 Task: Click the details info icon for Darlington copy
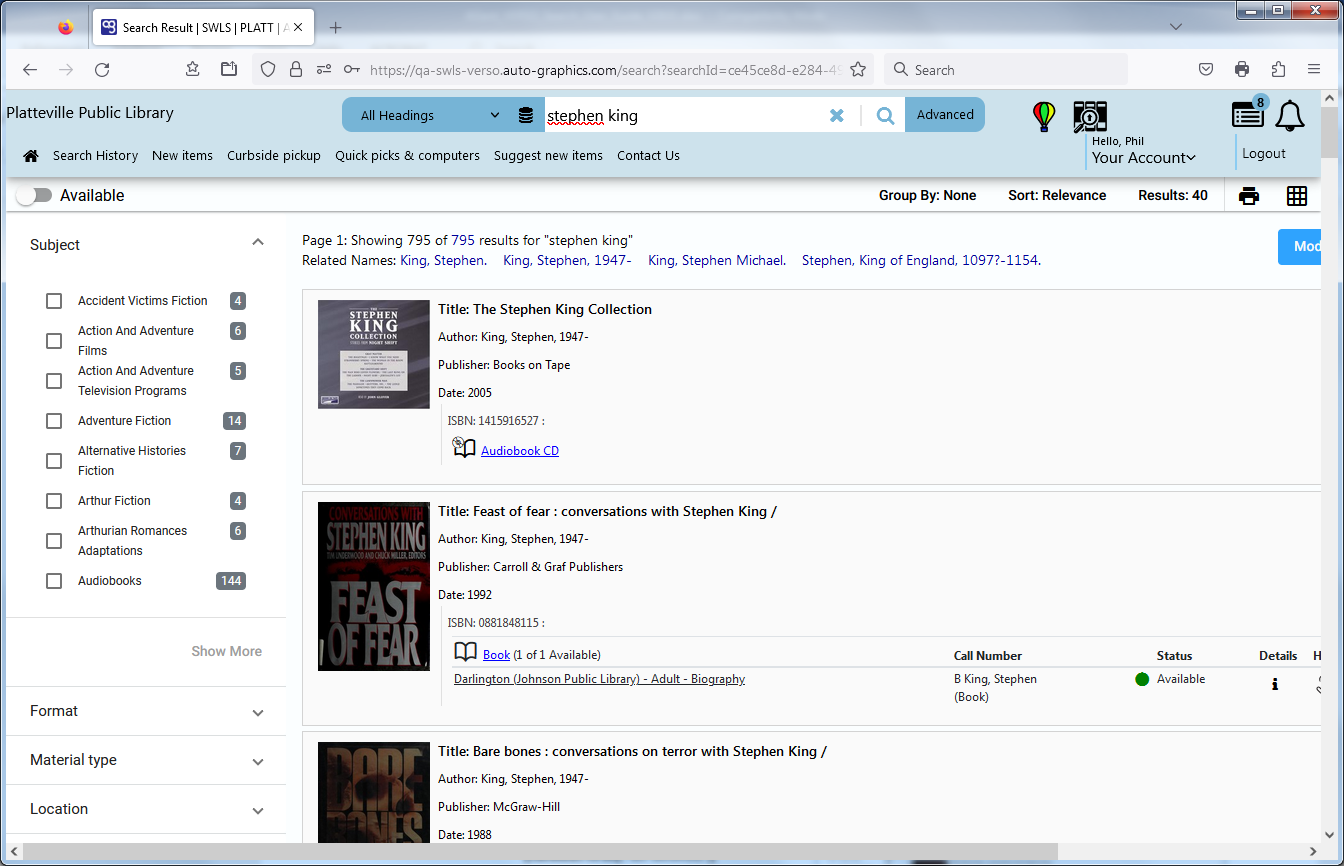[1275, 685]
